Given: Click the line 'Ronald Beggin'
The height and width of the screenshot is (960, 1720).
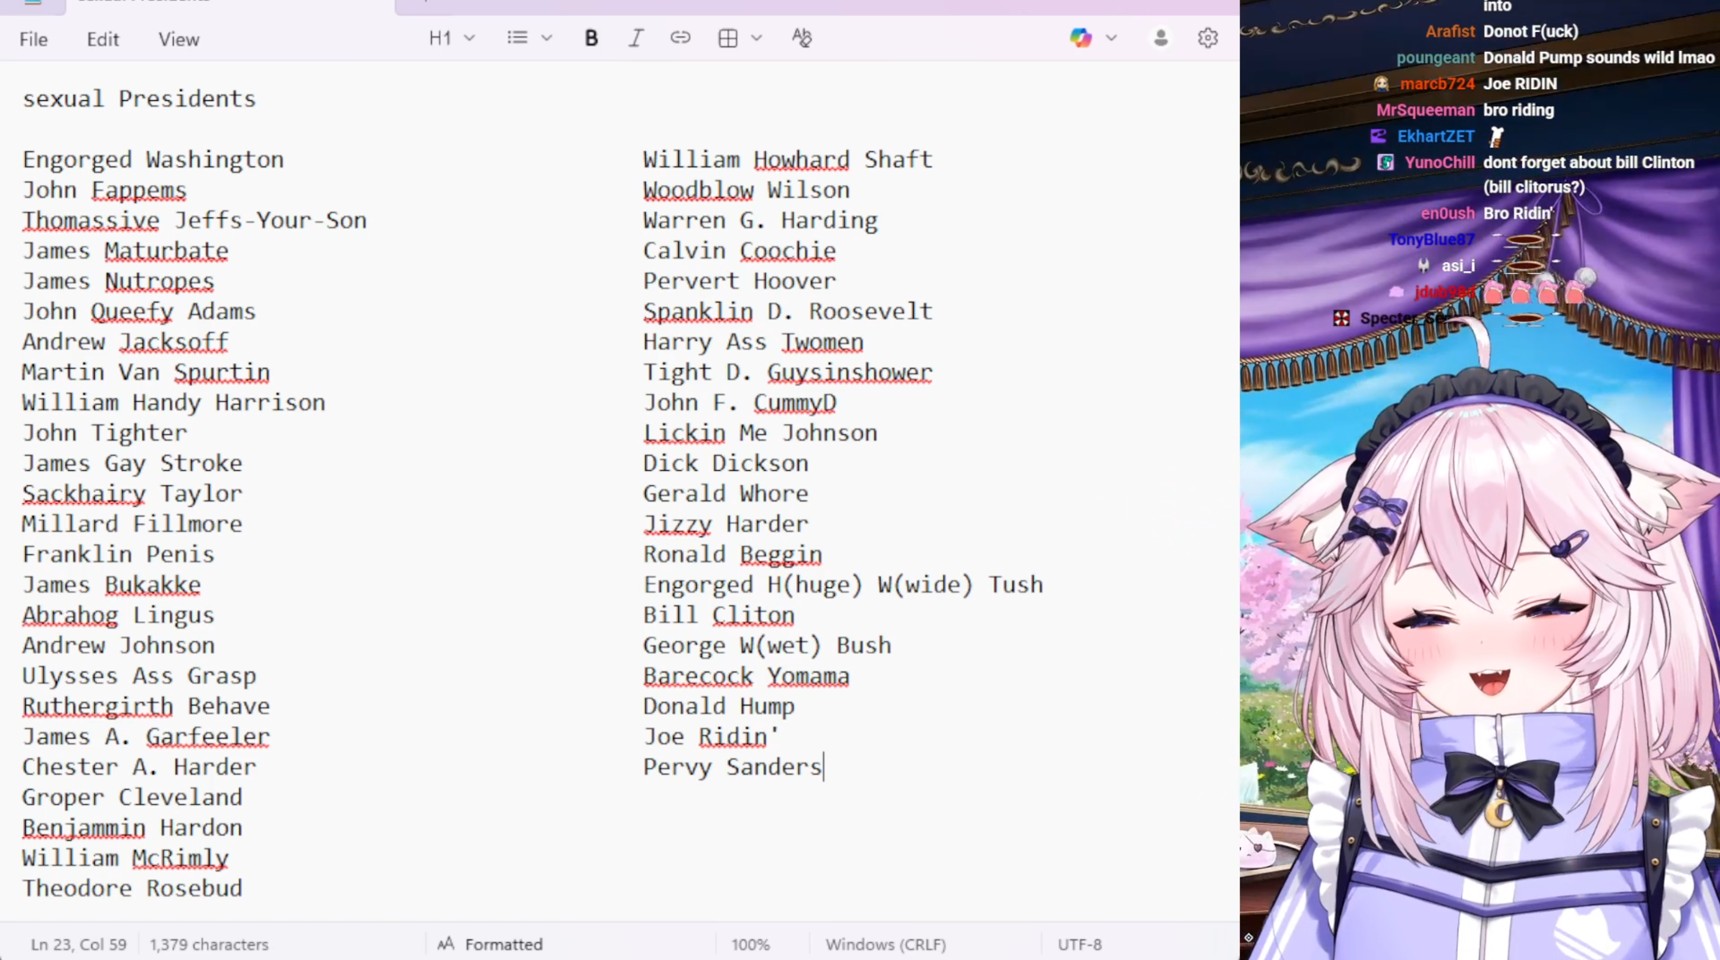Looking at the screenshot, I should [x=732, y=554].
